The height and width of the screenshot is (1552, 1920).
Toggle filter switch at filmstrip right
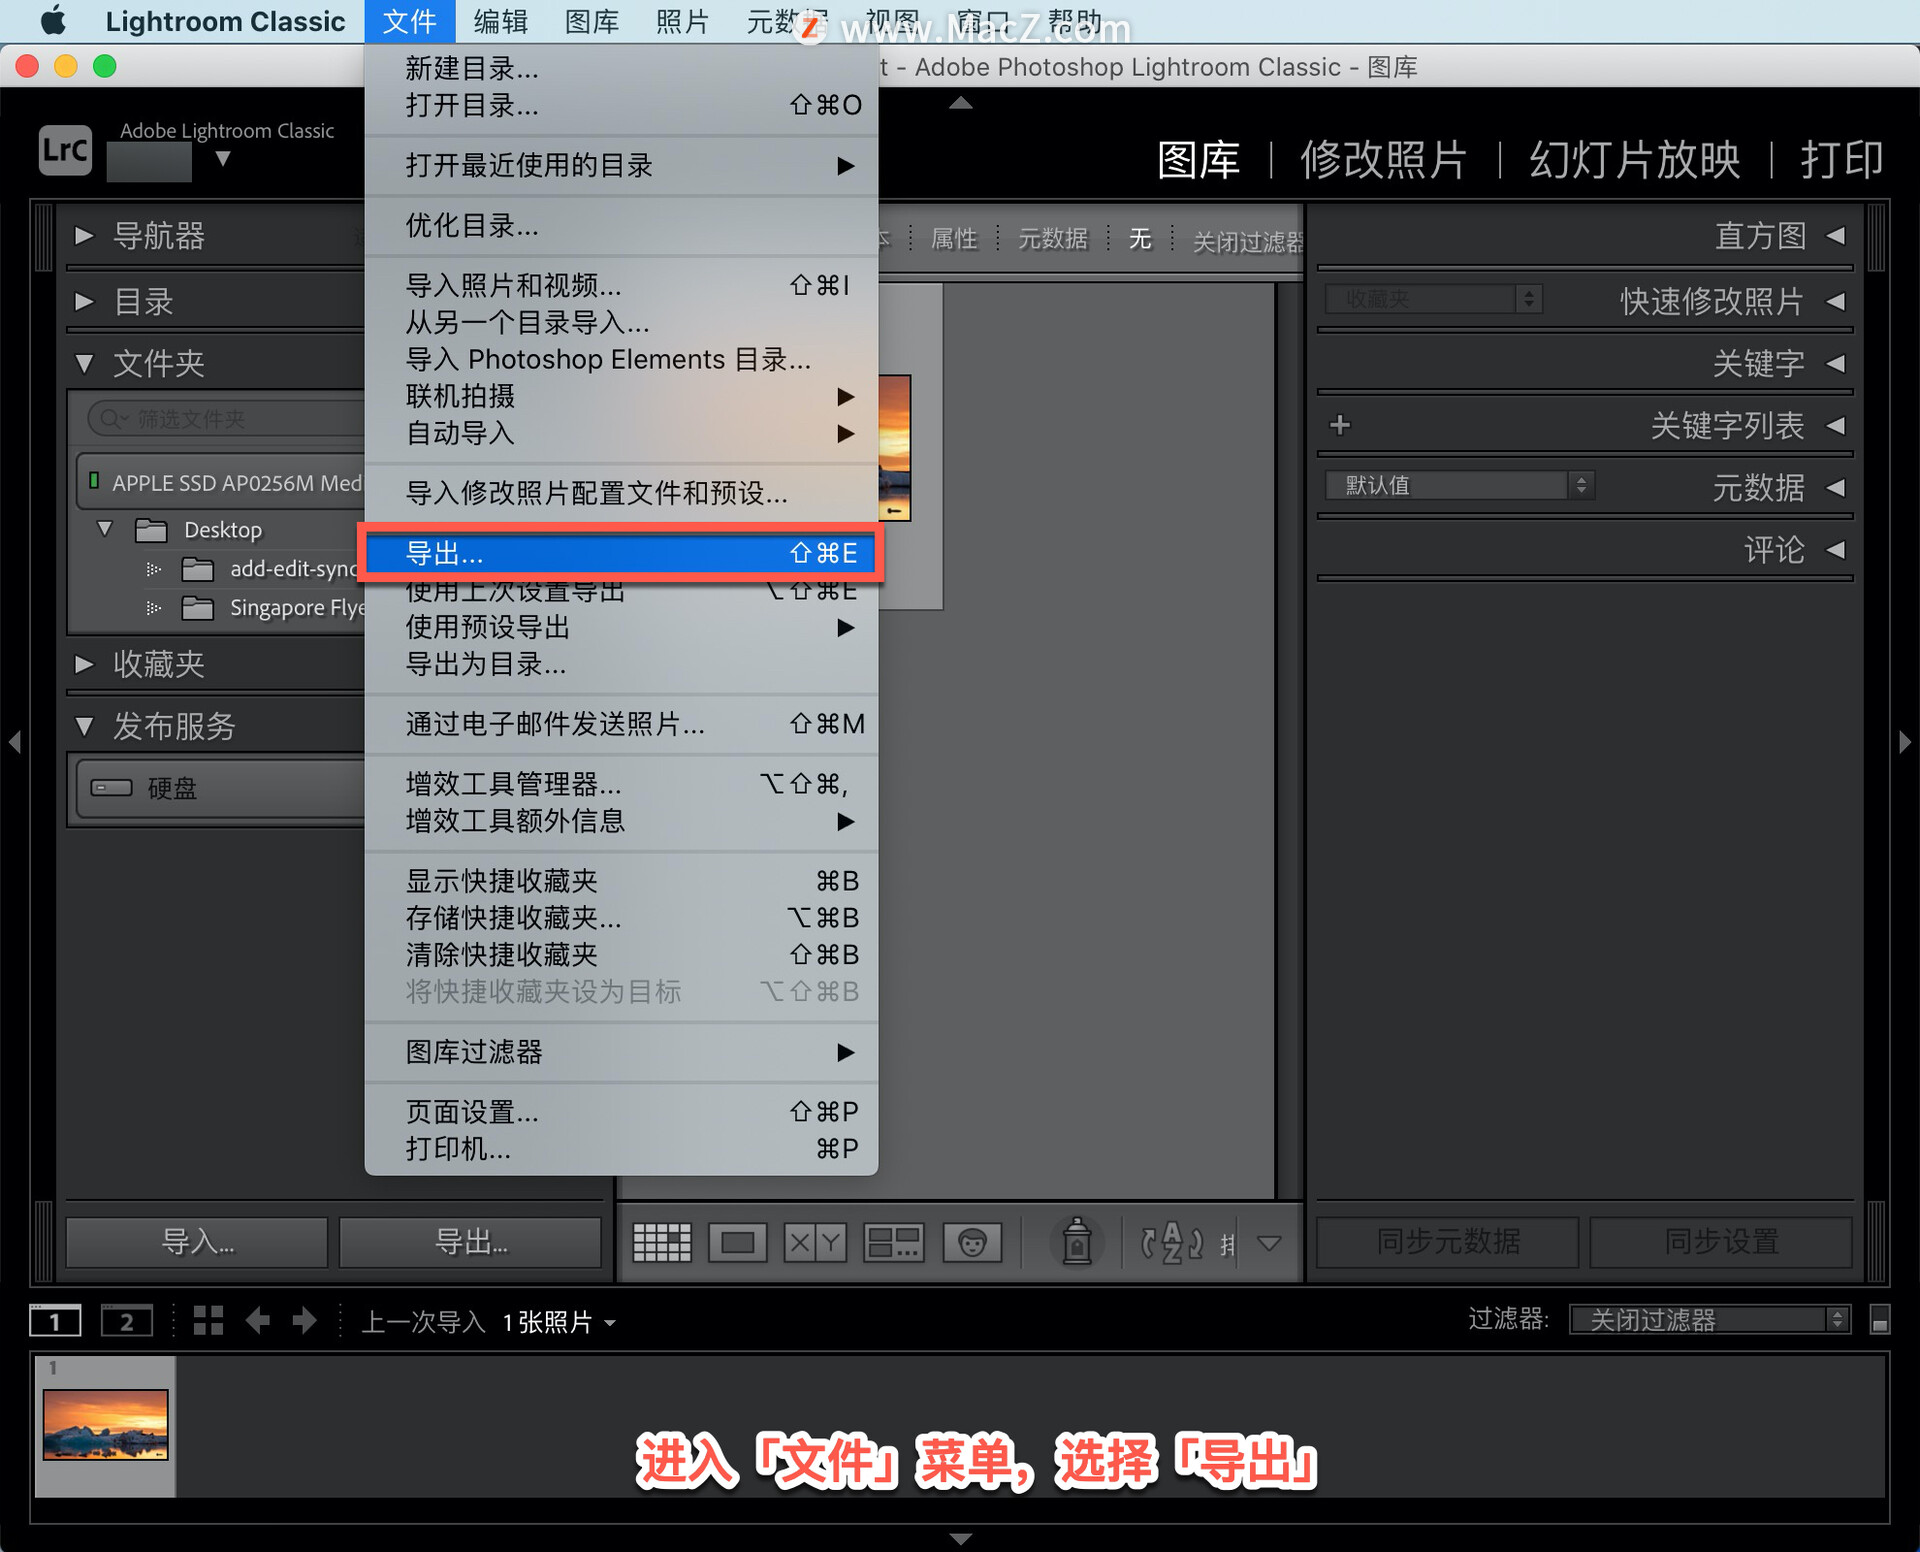1879,1320
